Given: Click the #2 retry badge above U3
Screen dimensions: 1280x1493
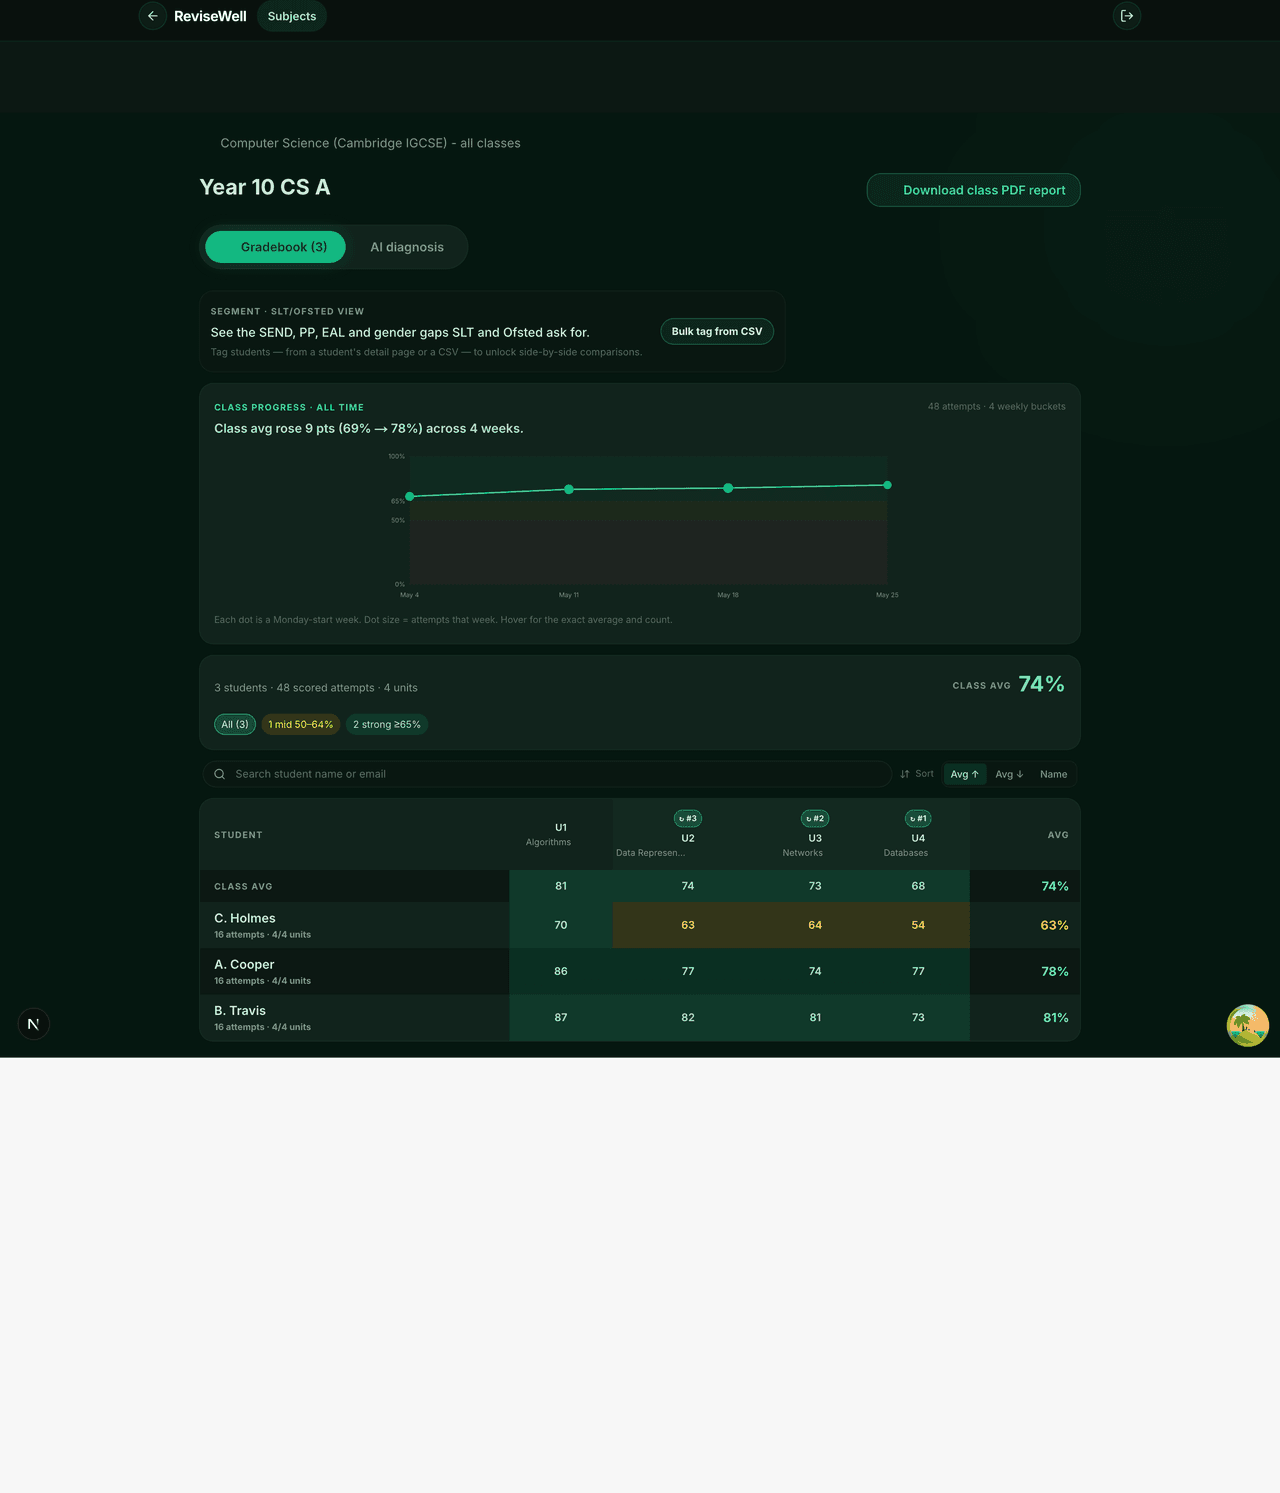Looking at the screenshot, I should click(x=815, y=818).
